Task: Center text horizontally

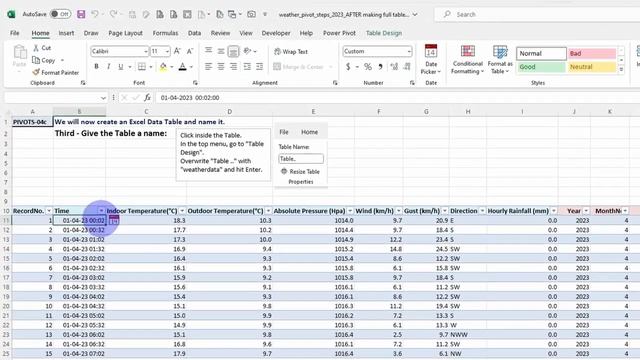Action: 221,67
